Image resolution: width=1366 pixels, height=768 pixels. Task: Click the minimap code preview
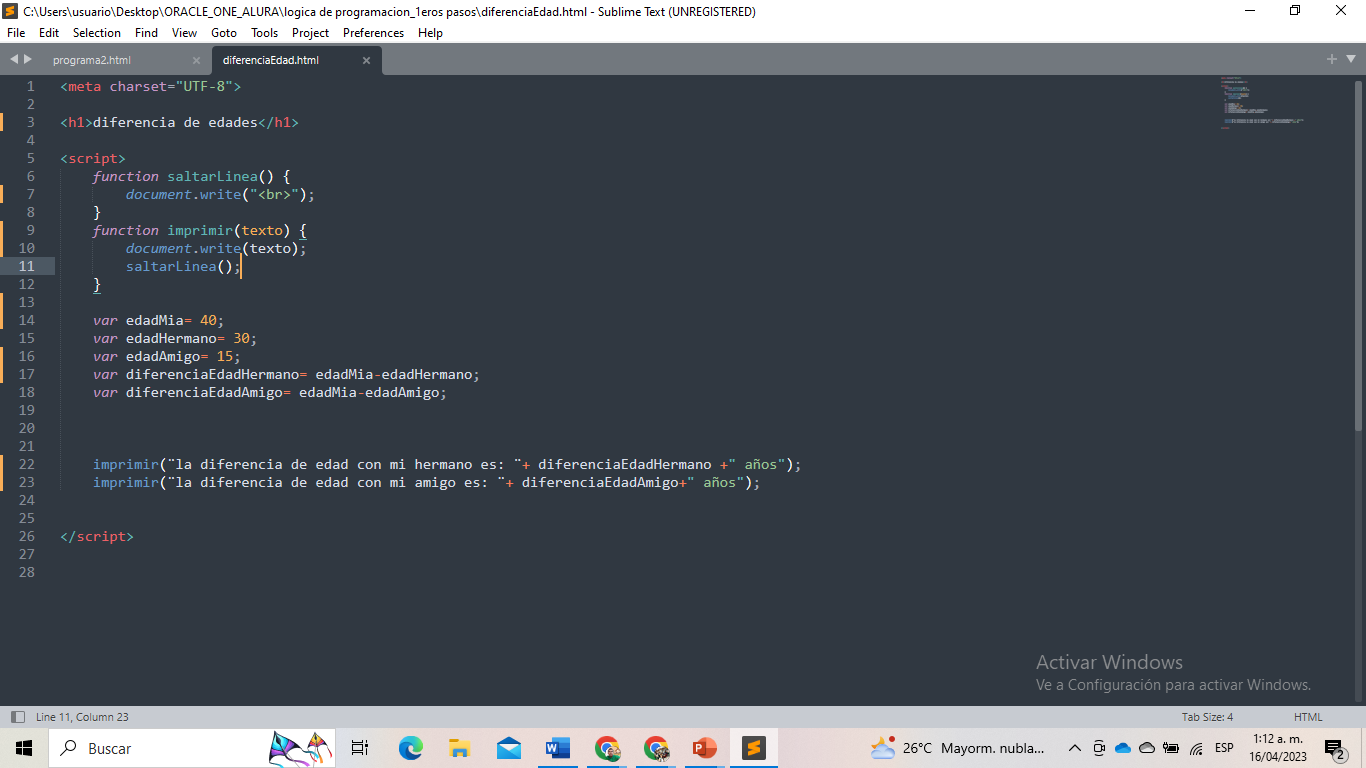[x=1262, y=103]
